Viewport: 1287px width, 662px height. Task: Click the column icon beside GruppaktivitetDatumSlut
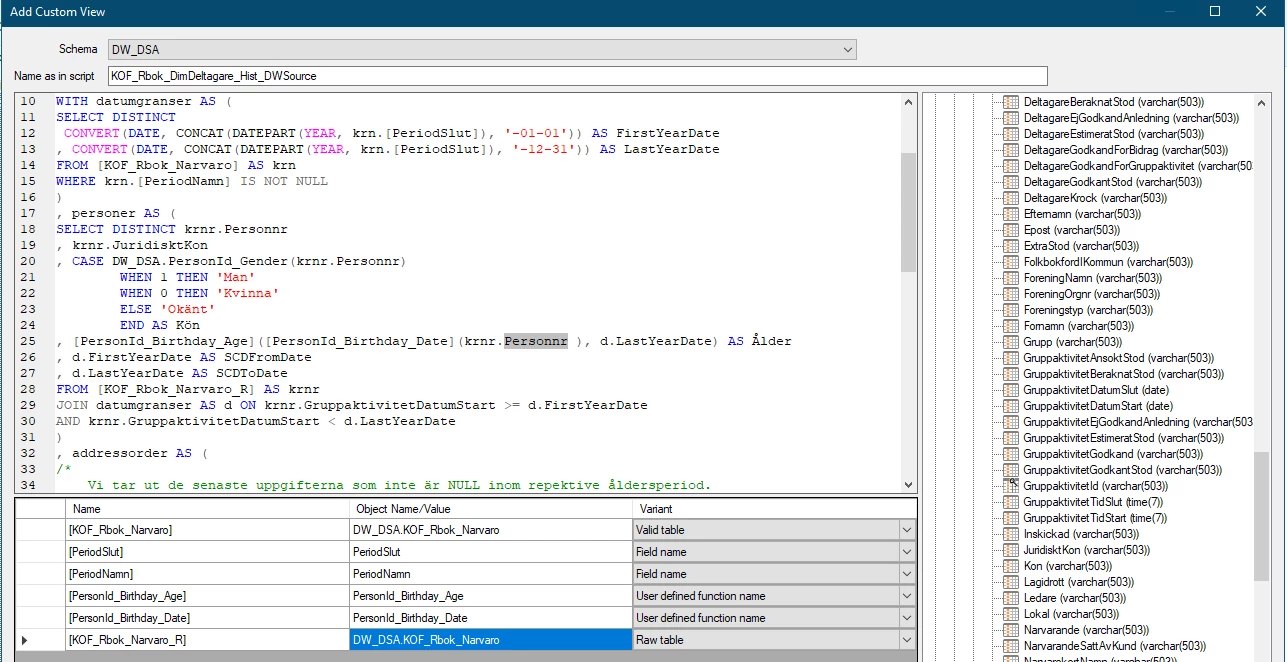pos(1011,390)
